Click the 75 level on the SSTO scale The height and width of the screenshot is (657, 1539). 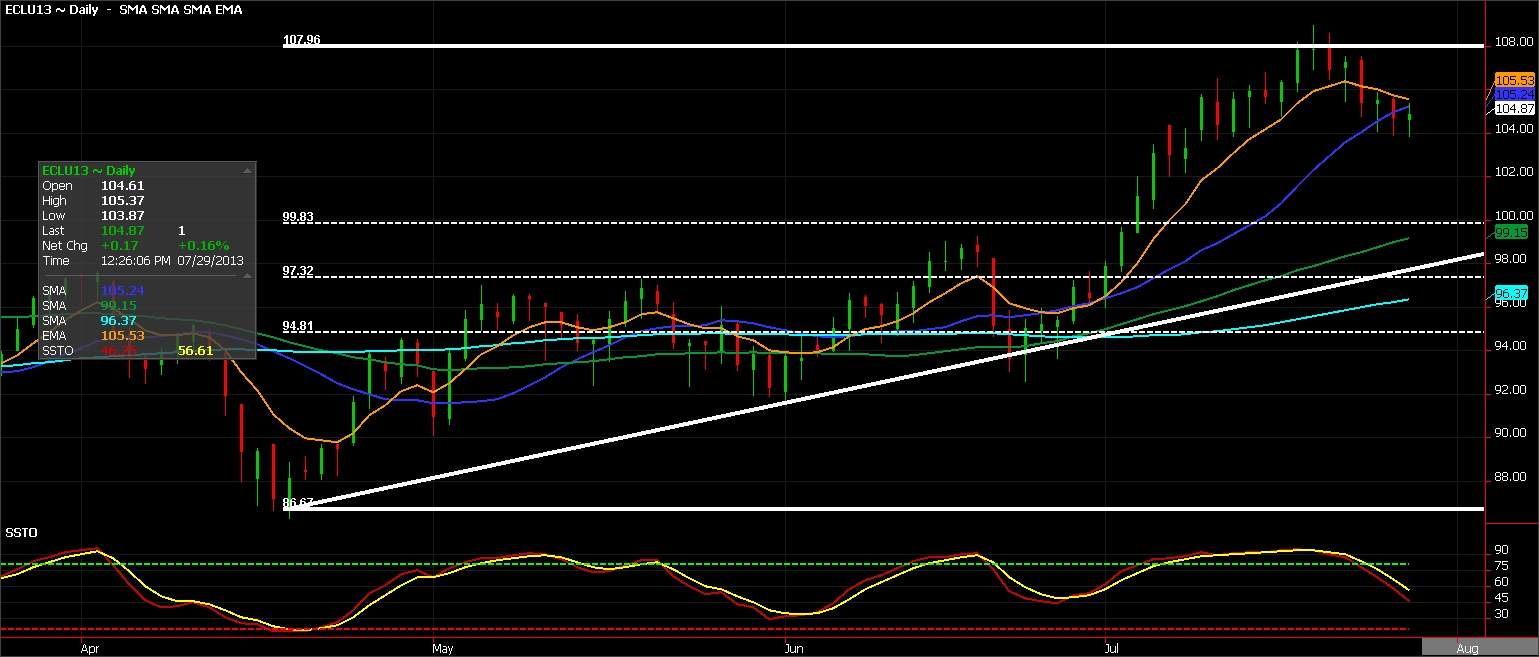click(x=1501, y=565)
